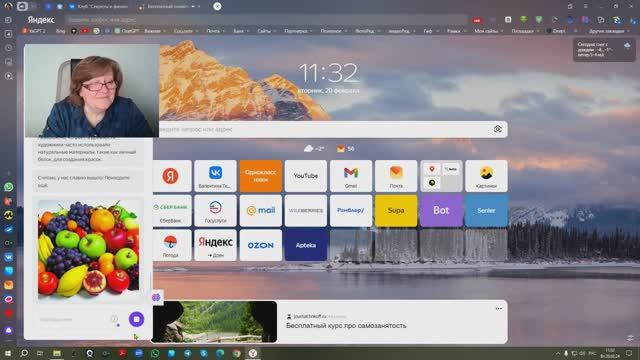Open the @mail tile

point(261,211)
